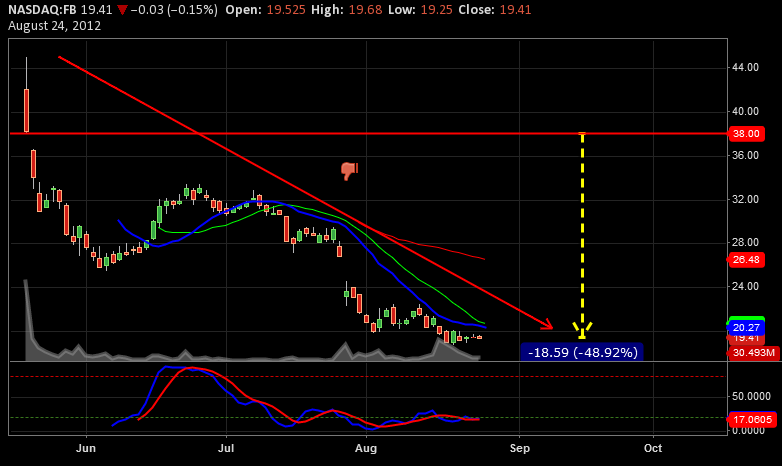The image size is (782, 466).
Task: Click the Sep month label
Action: pos(519,448)
